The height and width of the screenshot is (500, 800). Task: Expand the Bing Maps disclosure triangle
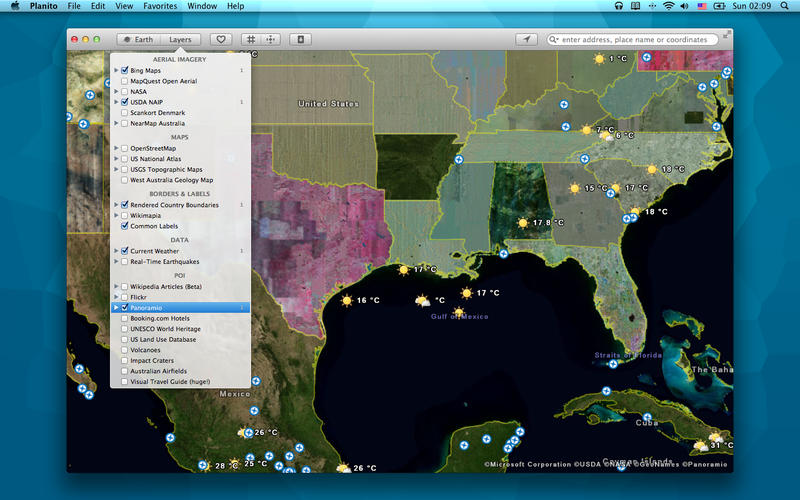115,71
